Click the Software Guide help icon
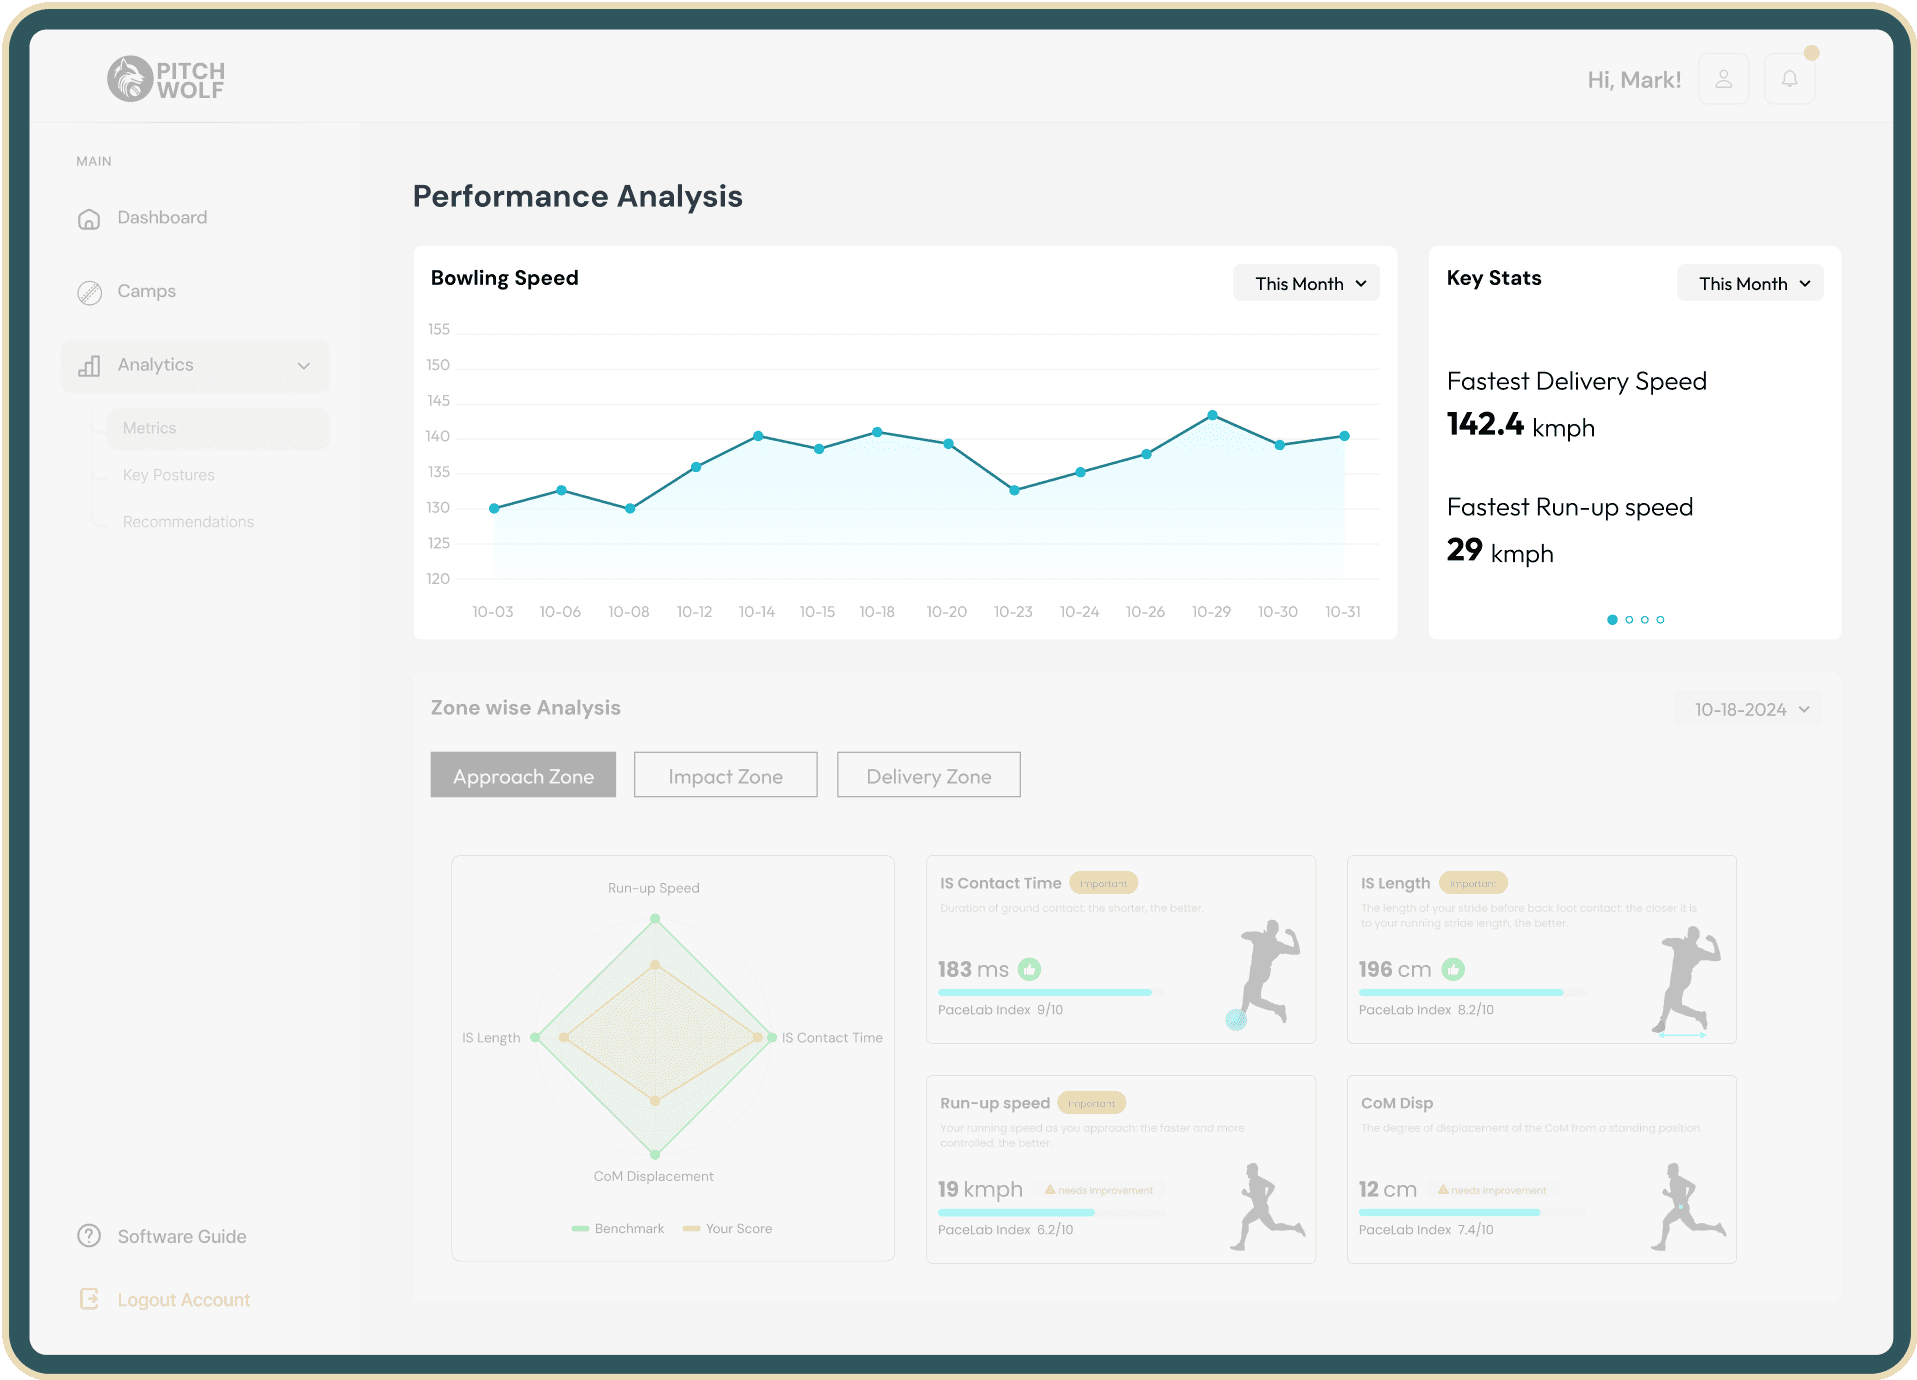The height and width of the screenshot is (1380, 1917). click(x=89, y=1236)
